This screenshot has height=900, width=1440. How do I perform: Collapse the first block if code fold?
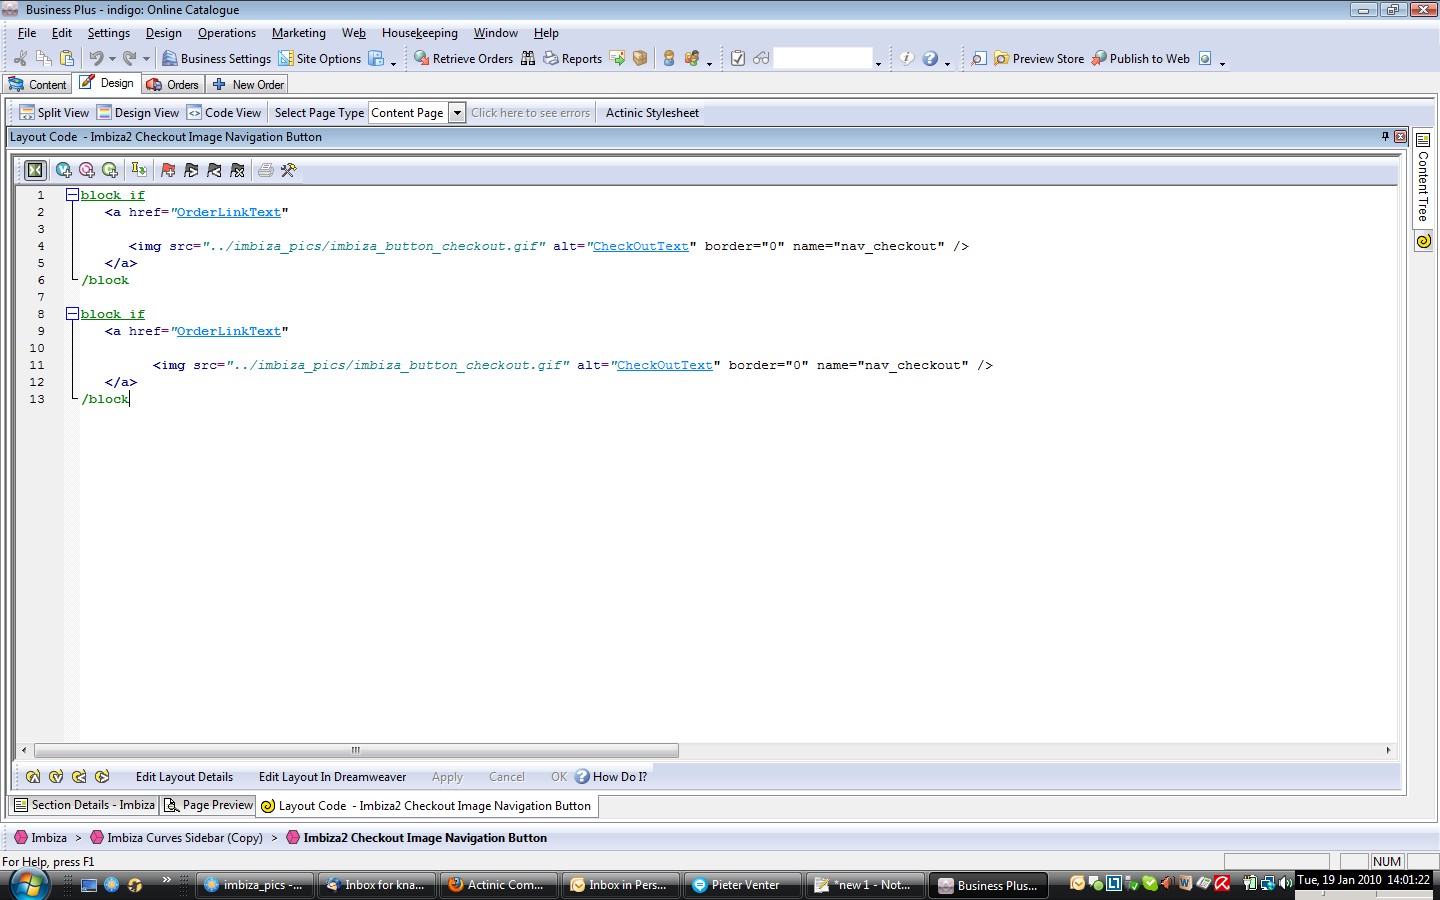coord(72,195)
